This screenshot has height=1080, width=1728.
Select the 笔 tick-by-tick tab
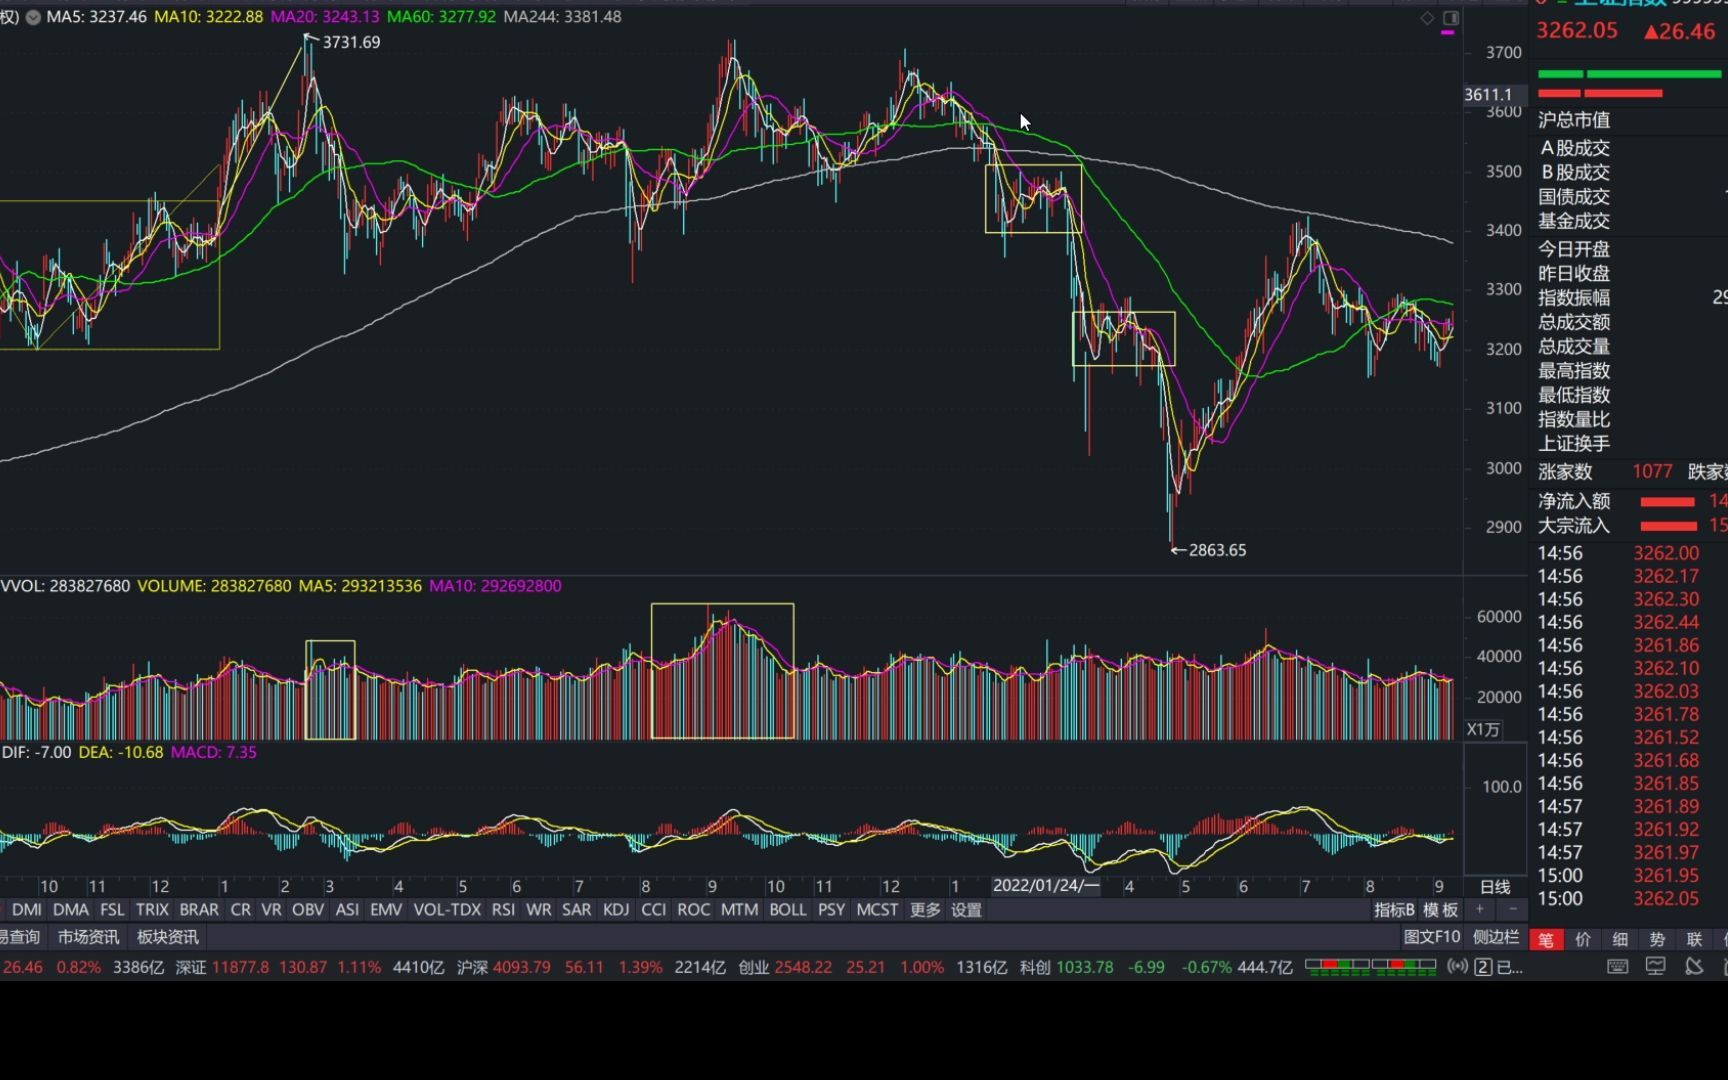(x=1546, y=939)
